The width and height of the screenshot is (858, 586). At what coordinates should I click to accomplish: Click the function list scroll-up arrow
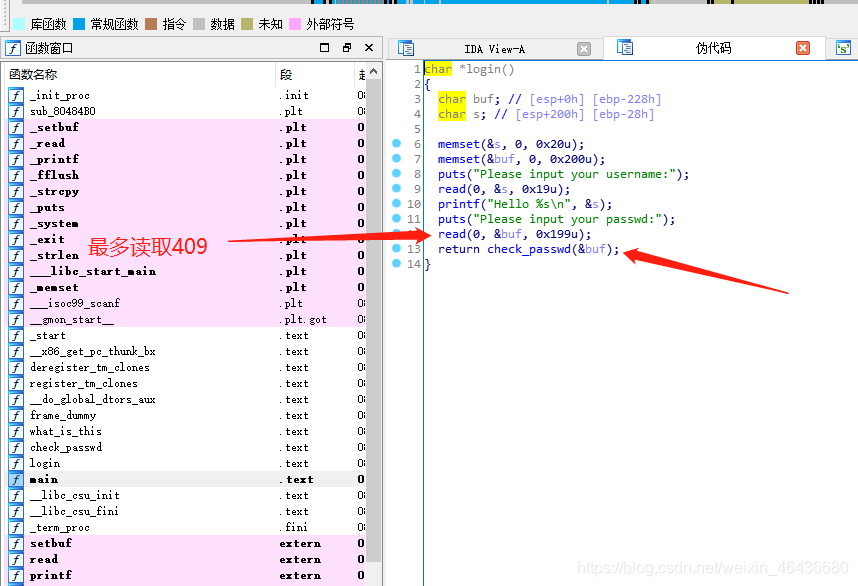tap(374, 72)
